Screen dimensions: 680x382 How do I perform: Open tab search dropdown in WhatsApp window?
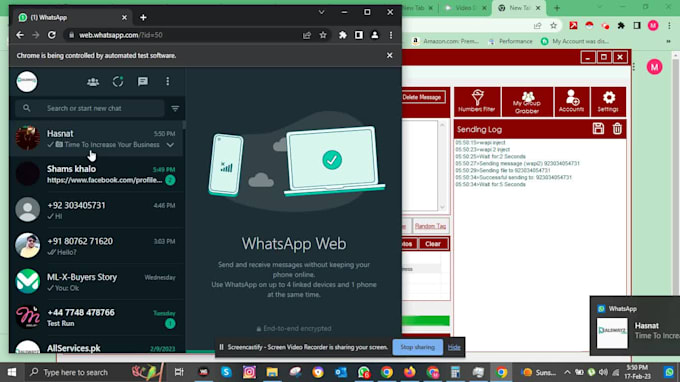pyautogui.click(x=321, y=12)
